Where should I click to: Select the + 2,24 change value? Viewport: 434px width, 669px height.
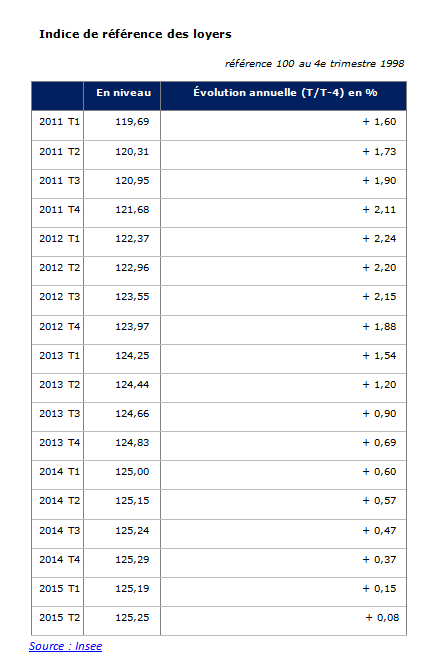pyautogui.click(x=379, y=239)
